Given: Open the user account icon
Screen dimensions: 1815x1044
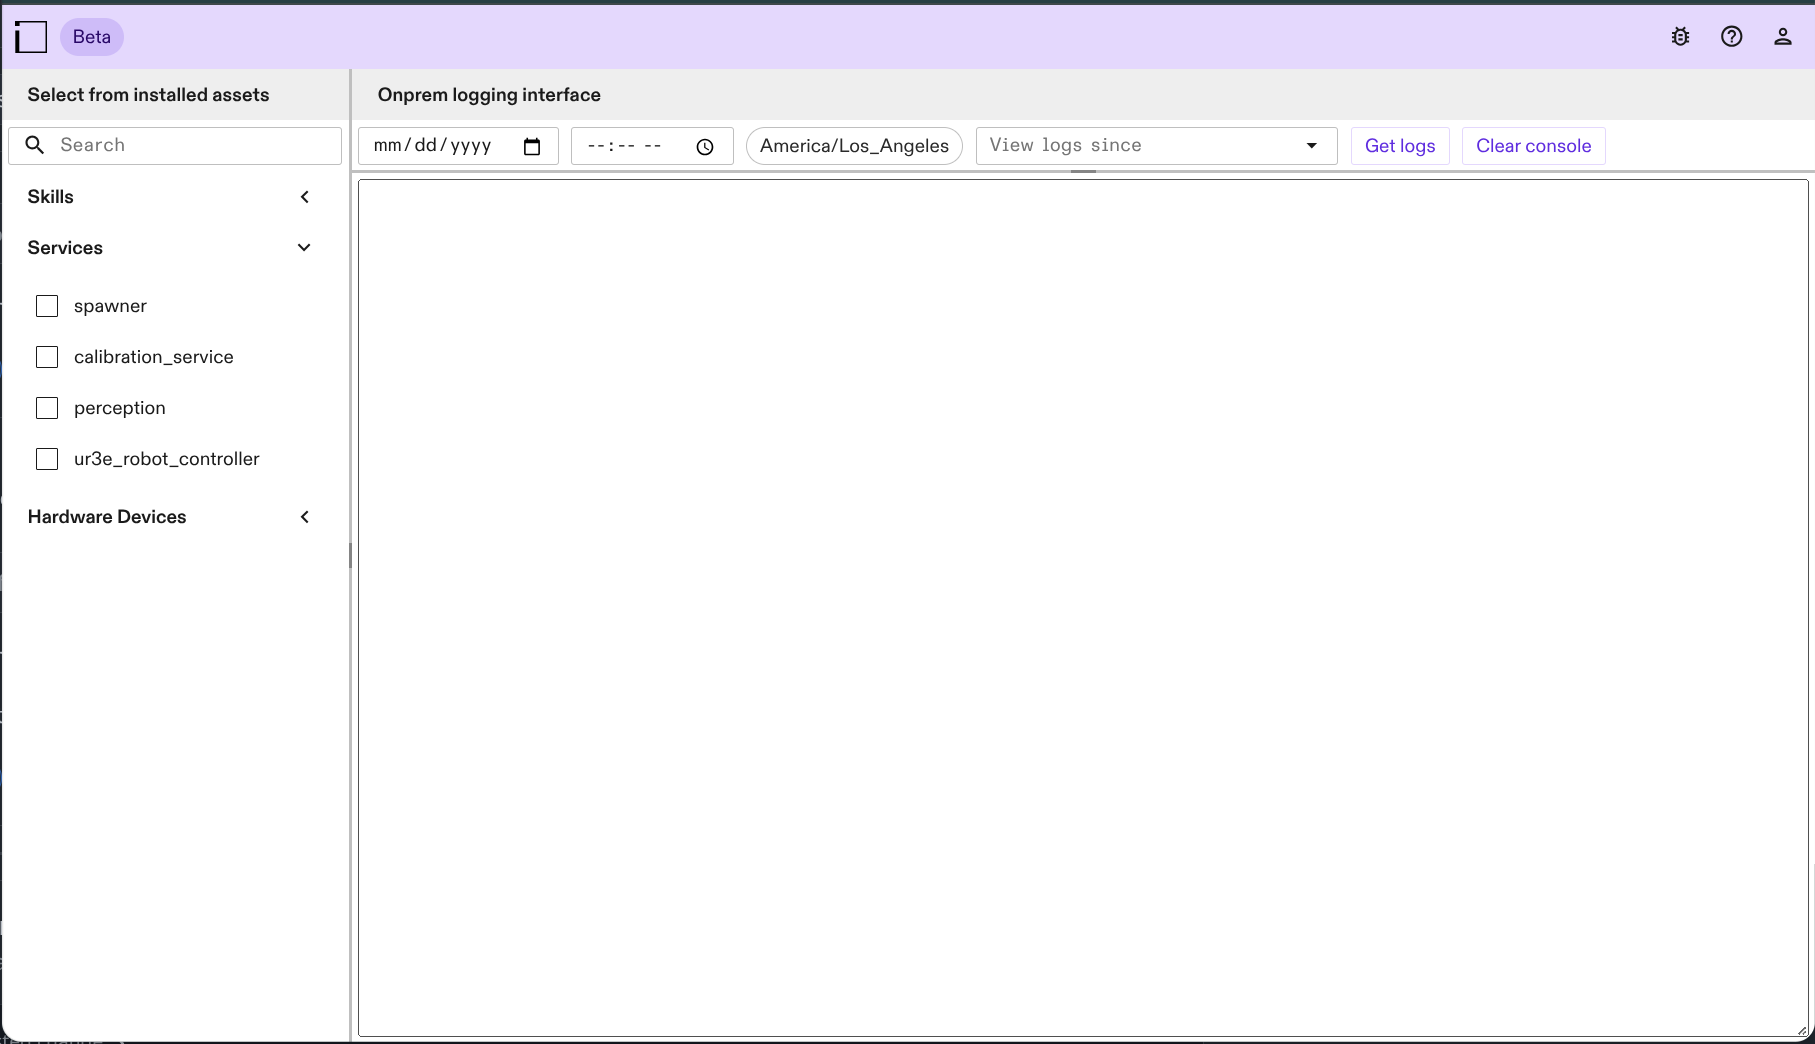Looking at the screenshot, I should 1784,36.
